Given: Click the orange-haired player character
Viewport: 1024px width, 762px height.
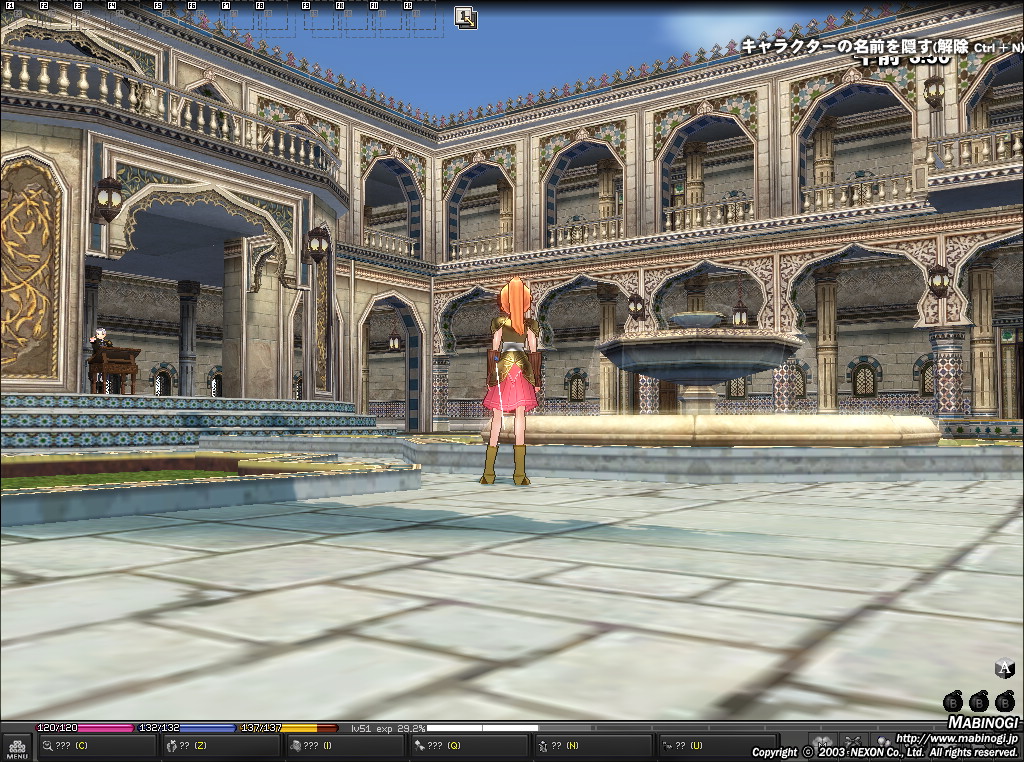Looking at the screenshot, I should [514, 381].
